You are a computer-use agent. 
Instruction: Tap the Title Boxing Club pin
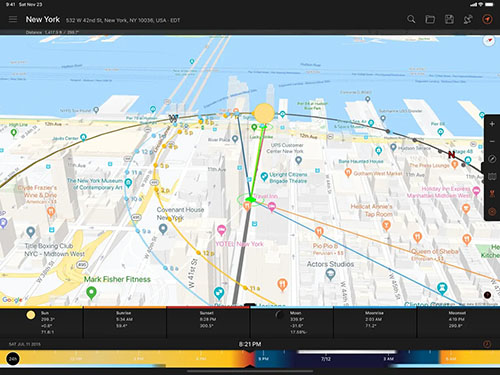pyautogui.click(x=31, y=232)
